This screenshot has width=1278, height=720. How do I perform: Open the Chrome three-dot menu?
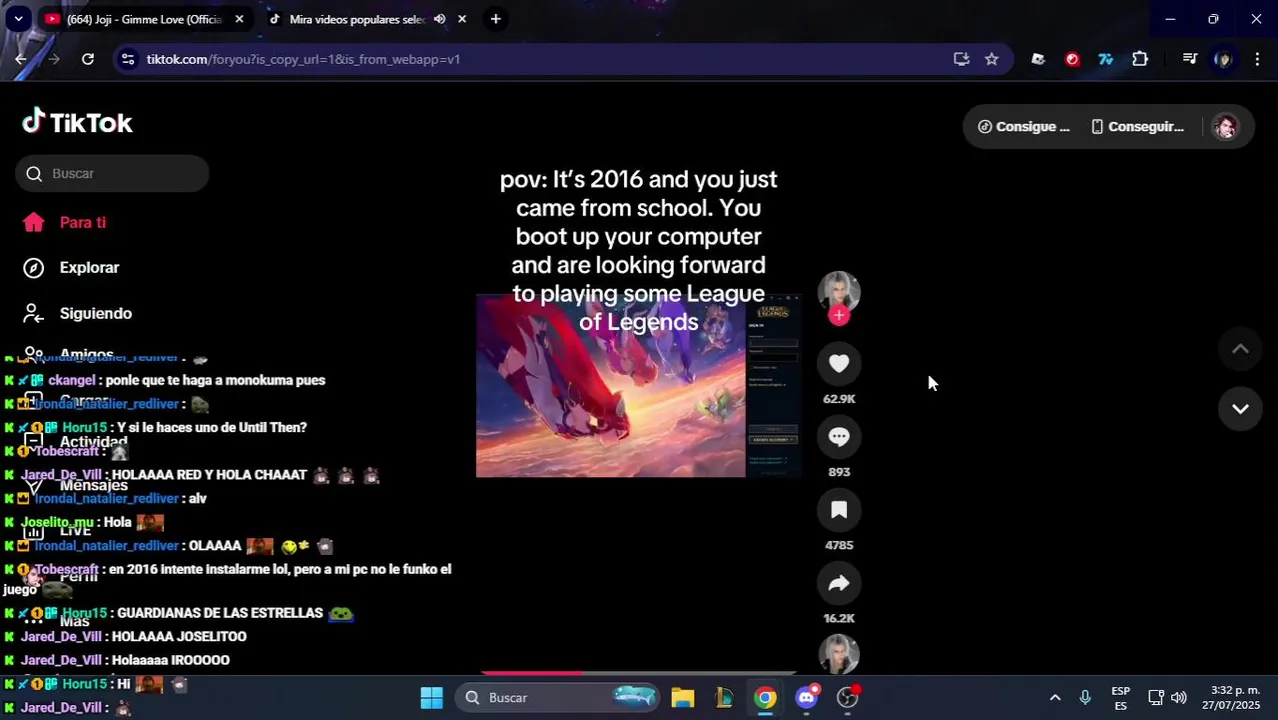(x=1257, y=59)
